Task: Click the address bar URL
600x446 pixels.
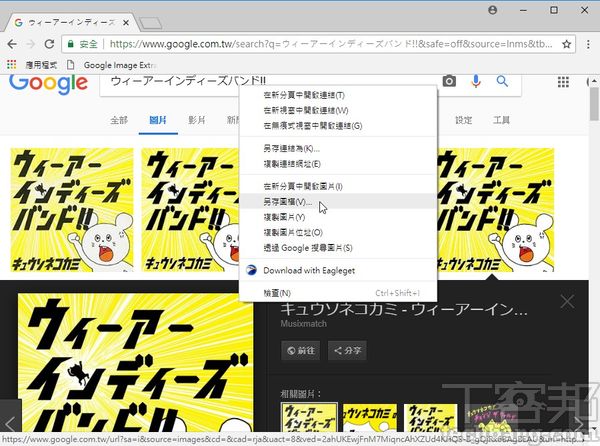Action: click(x=331, y=44)
